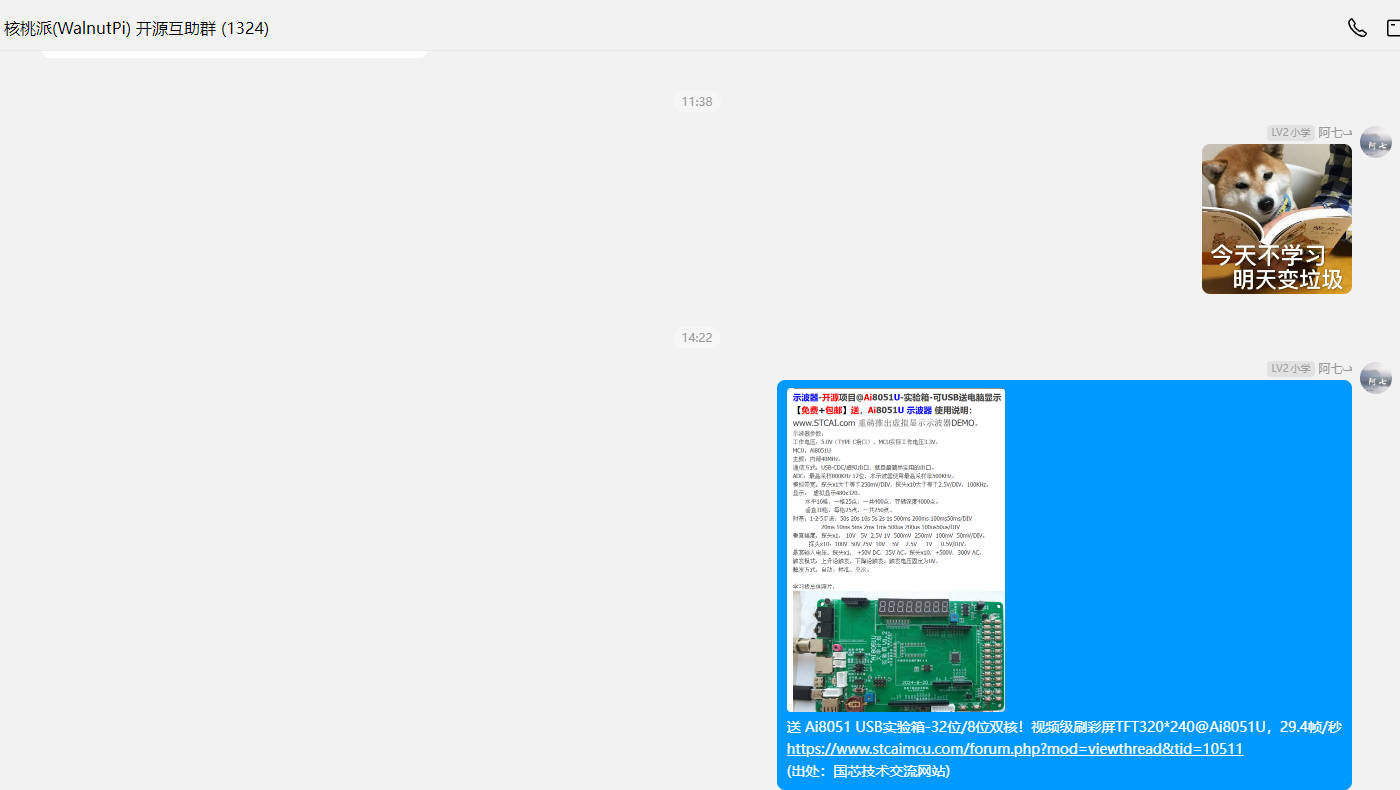Click the partly visible icon beside the phone
Screen dimensions: 1400x790
coord(1392,28)
